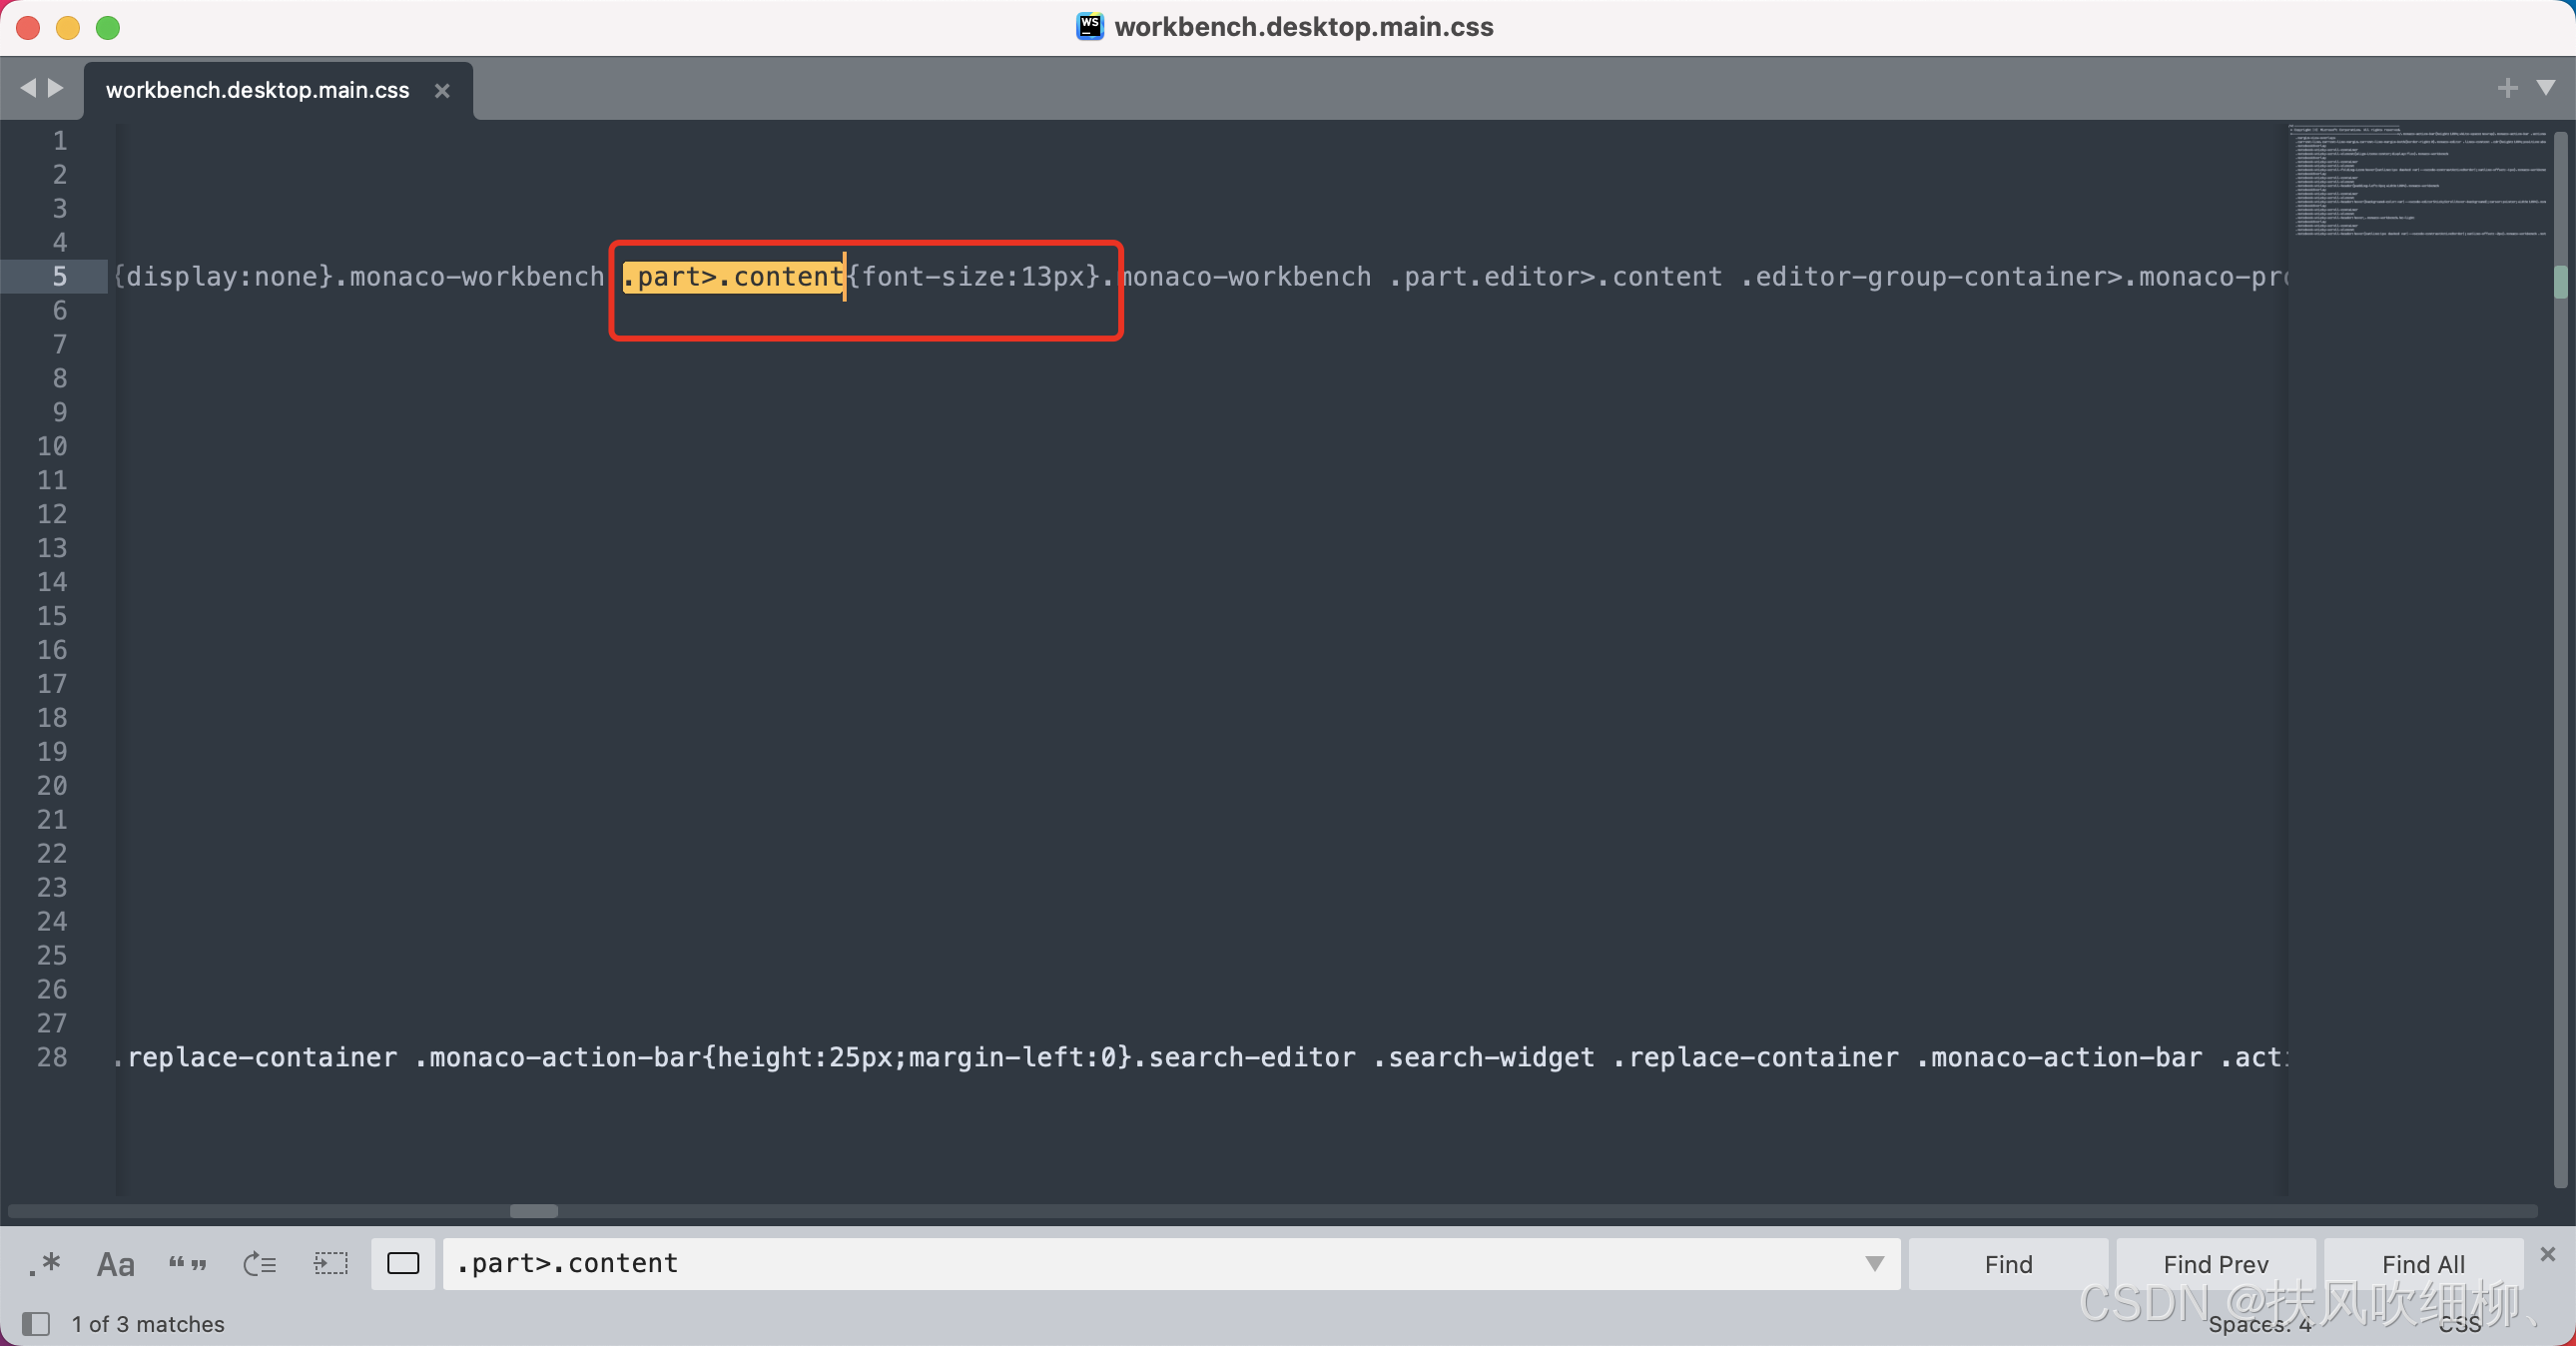Click line number 1 in gutter
Image resolution: width=2576 pixels, height=1346 pixels.
coord(60,140)
